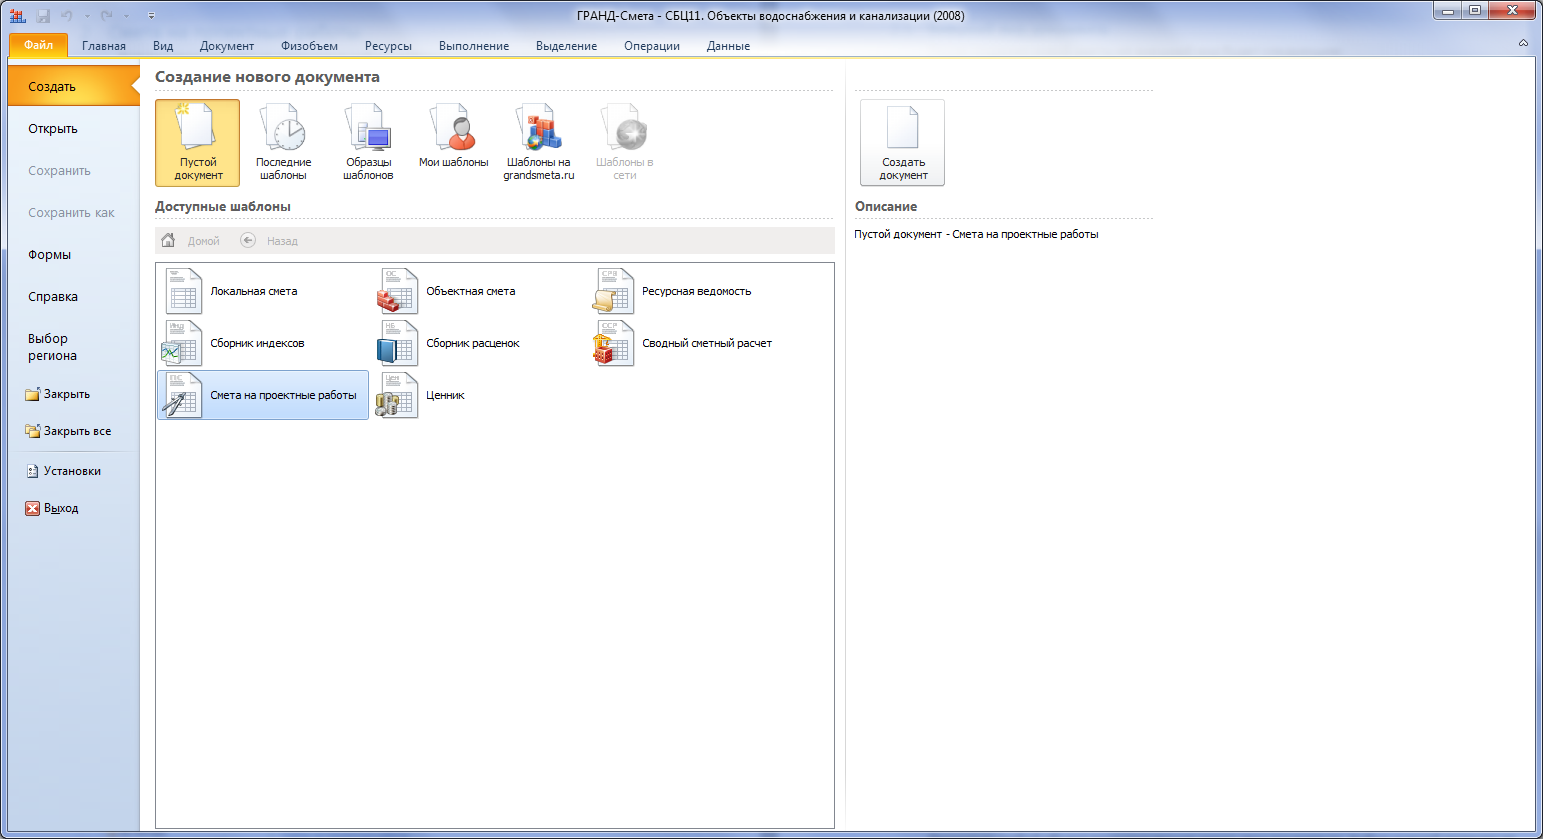Screen dimensions: 1543x839
Task: Open the undo history dropdown arrow
Action: click(87, 16)
